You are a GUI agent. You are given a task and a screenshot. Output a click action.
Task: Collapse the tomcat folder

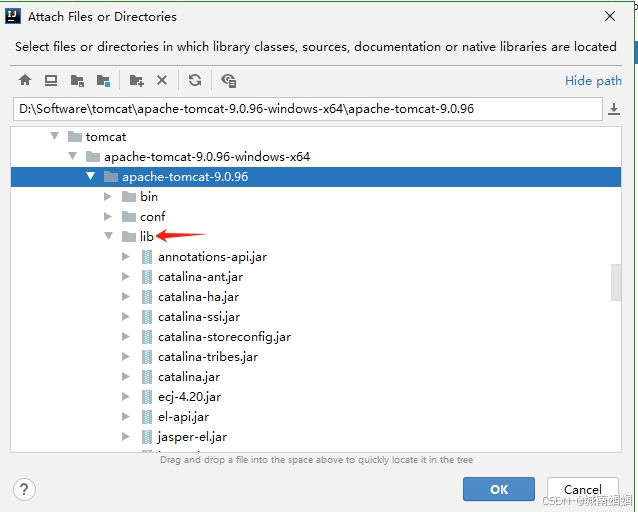55,136
